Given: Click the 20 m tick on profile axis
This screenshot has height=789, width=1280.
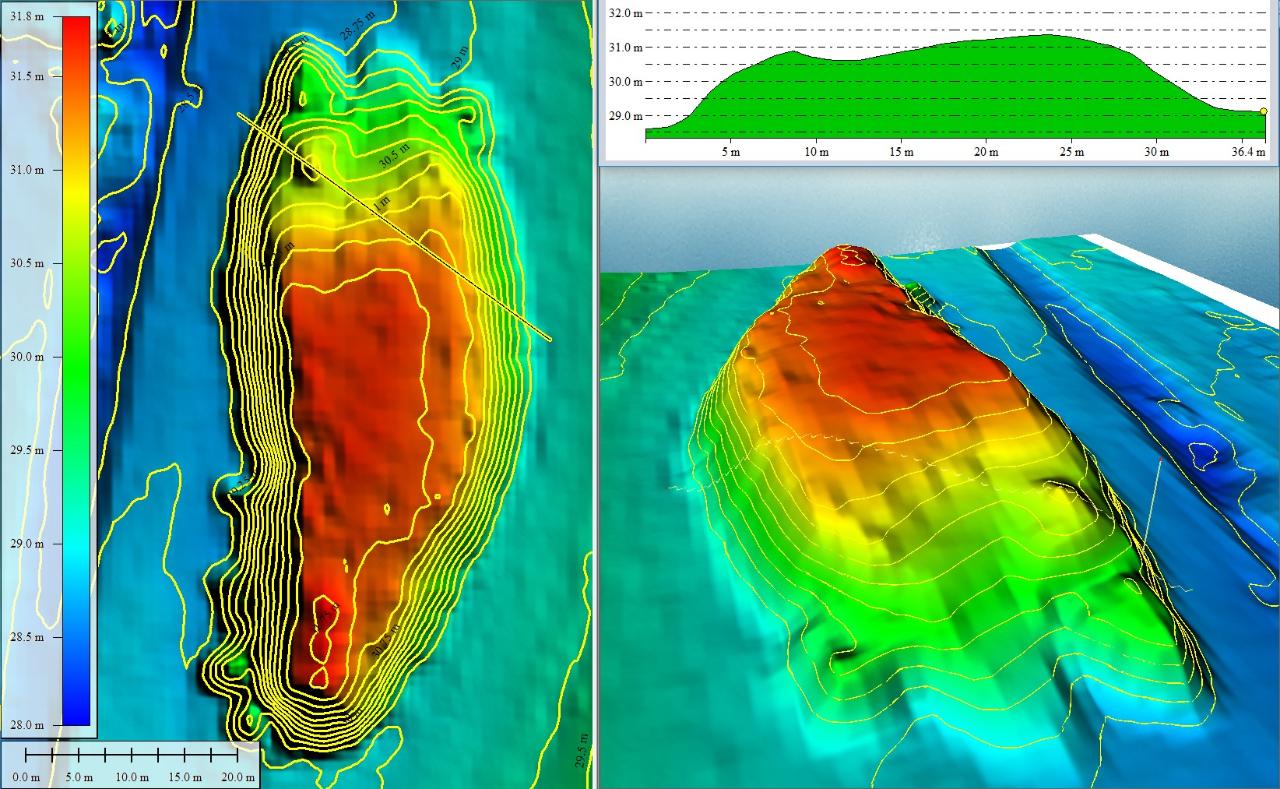Looking at the screenshot, I should pyautogui.click(x=987, y=152).
